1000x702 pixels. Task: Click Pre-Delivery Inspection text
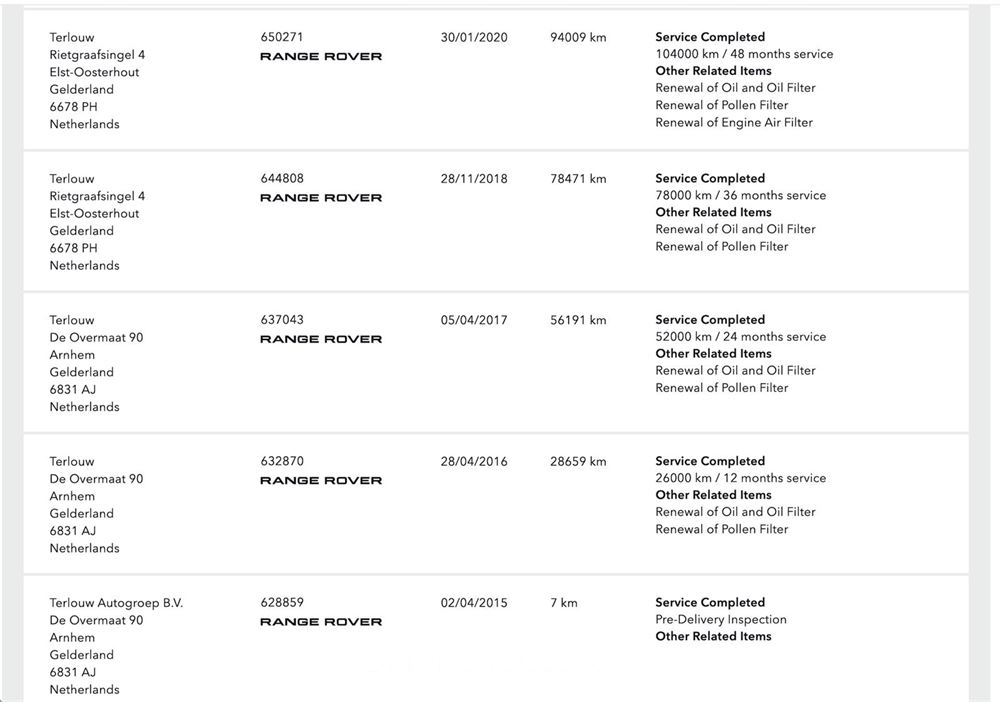(721, 620)
